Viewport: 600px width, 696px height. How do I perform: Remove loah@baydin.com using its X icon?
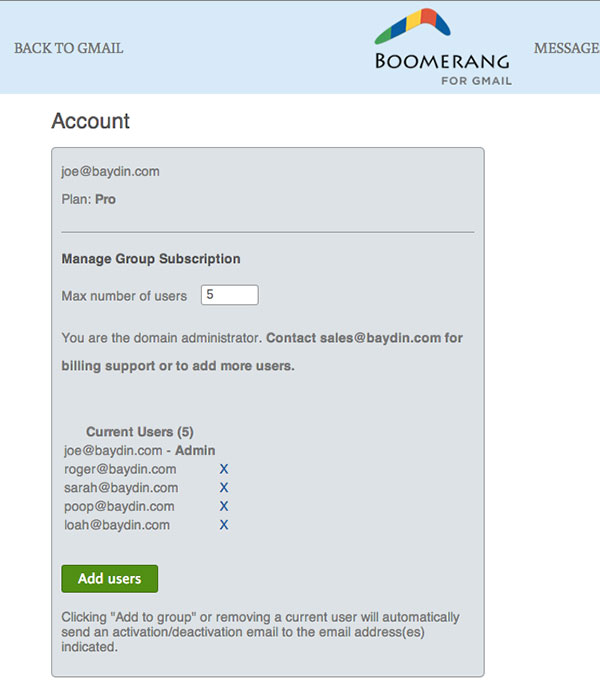(224, 525)
